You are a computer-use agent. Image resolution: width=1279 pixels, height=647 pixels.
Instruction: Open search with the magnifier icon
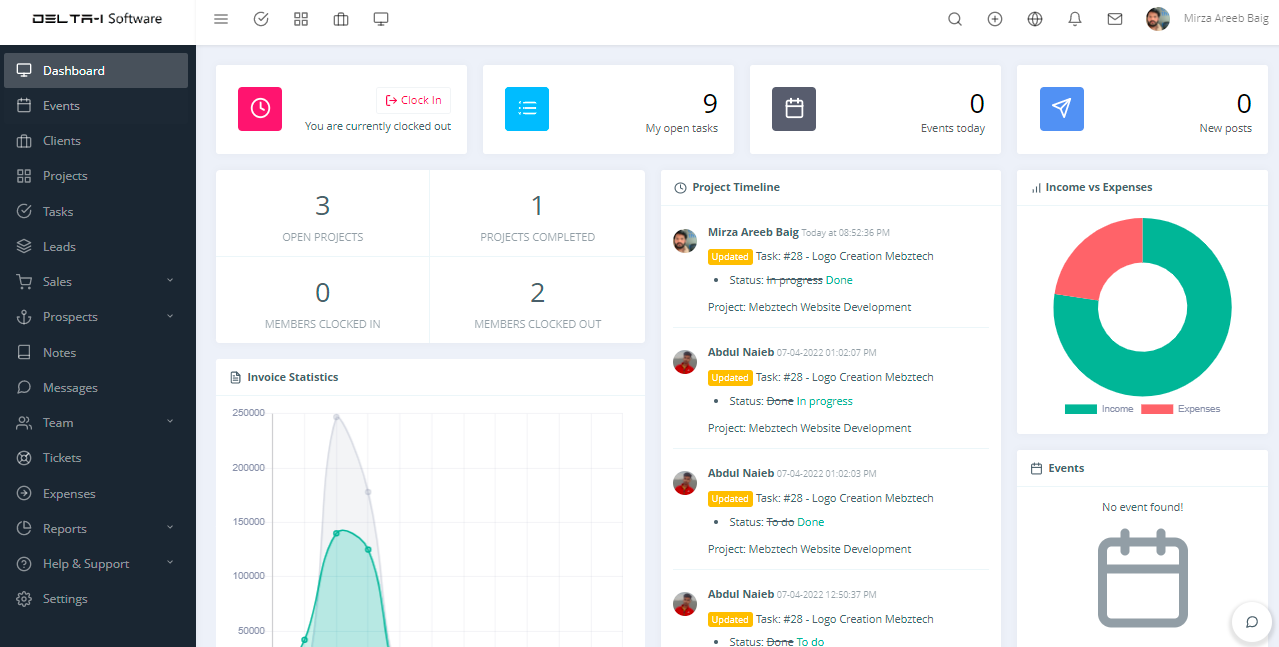point(955,19)
